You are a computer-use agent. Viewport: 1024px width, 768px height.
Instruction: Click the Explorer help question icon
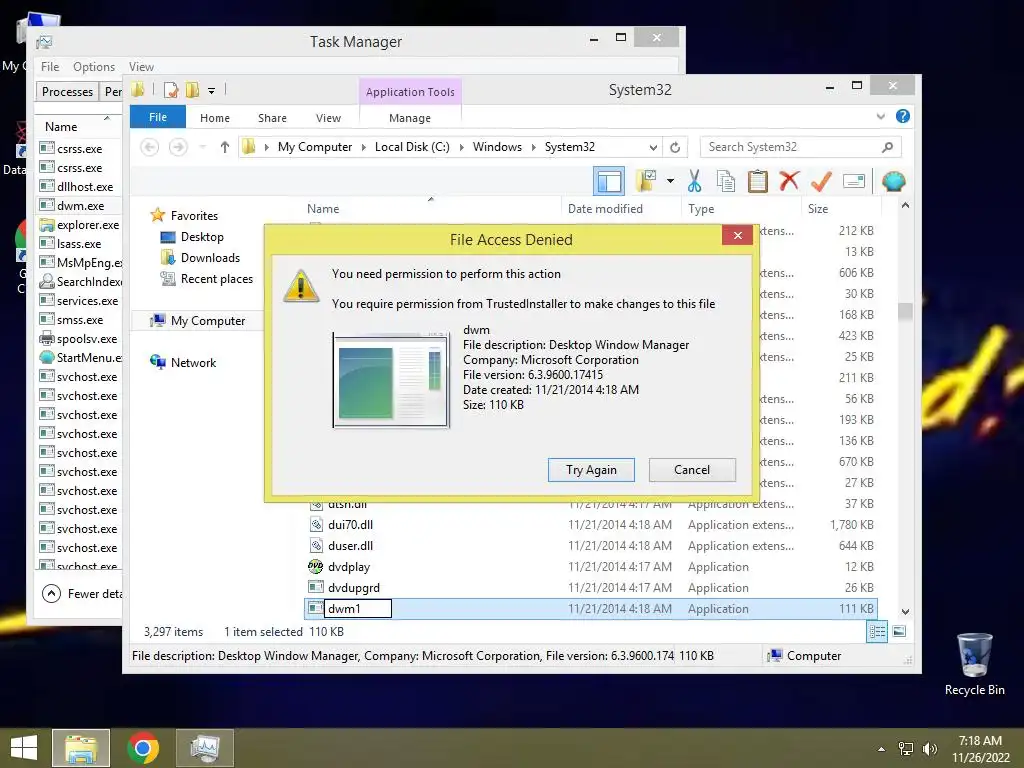click(903, 116)
